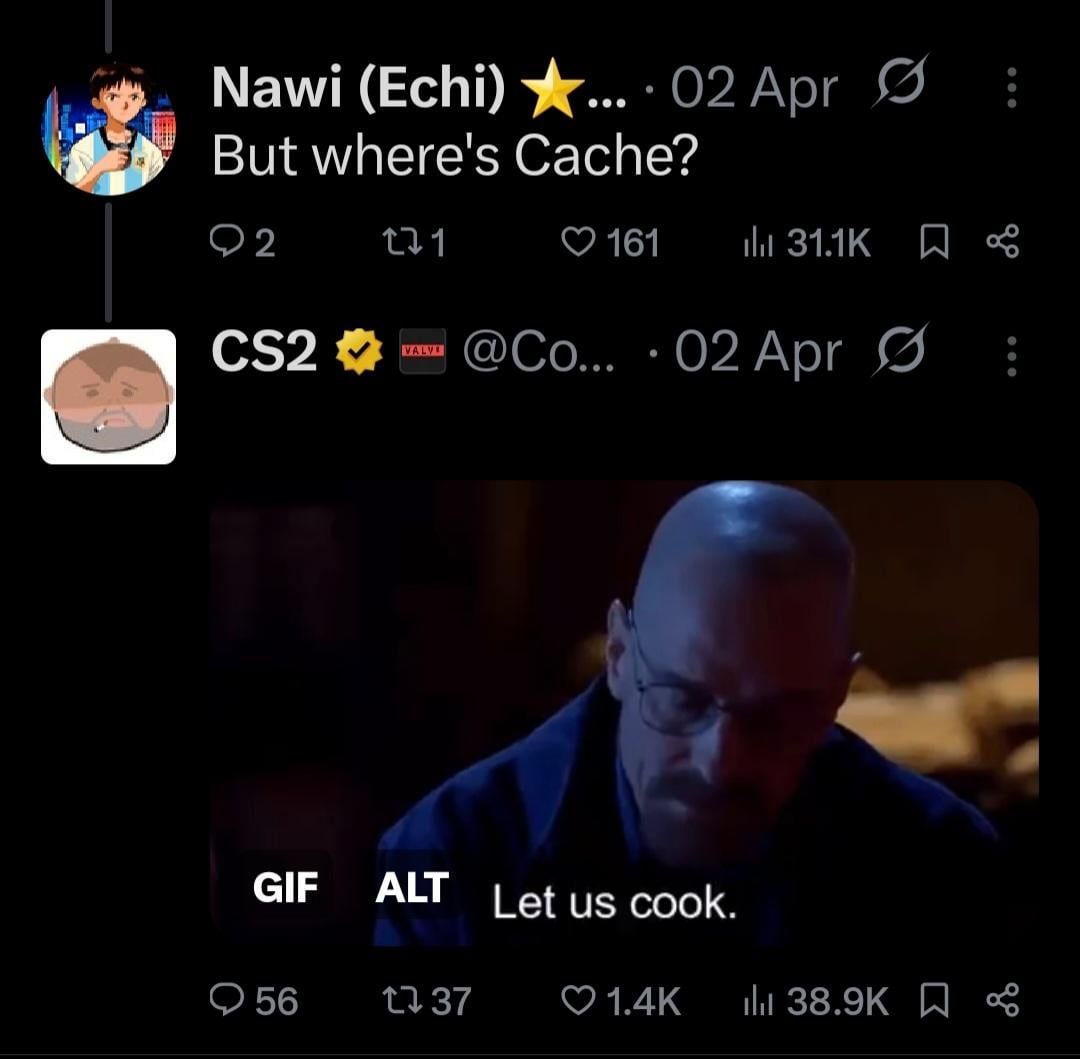Open more options on Nawi's tweet
The width and height of the screenshot is (1080, 1059).
click(1011, 87)
